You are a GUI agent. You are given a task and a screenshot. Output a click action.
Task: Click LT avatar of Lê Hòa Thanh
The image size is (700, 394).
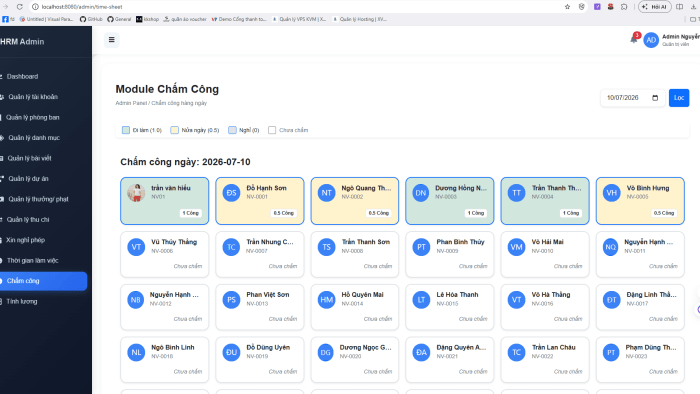[x=421, y=300]
